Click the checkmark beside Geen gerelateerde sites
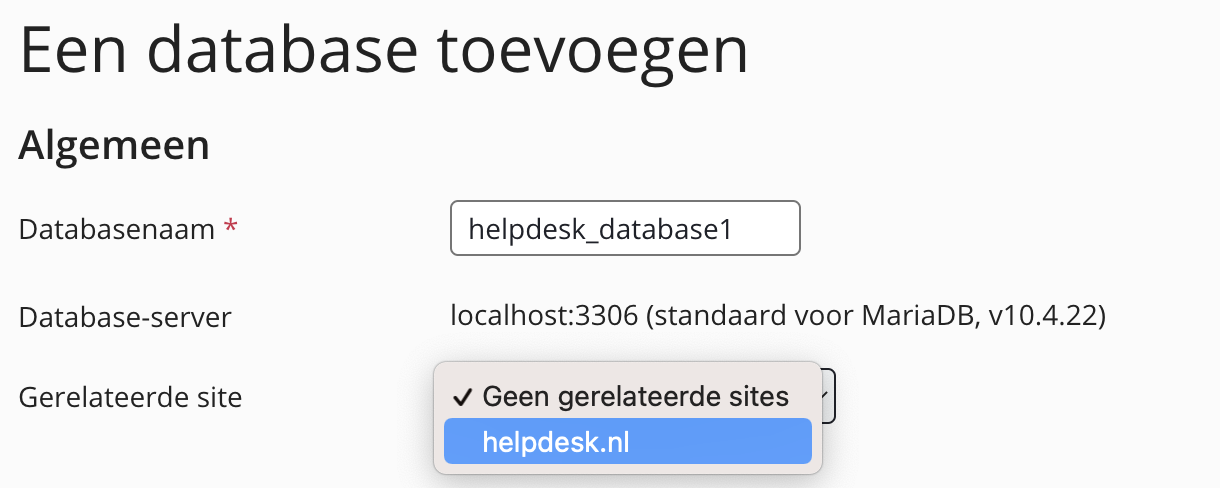Screen dimensions: 1220x488 pyautogui.click(x=462, y=396)
